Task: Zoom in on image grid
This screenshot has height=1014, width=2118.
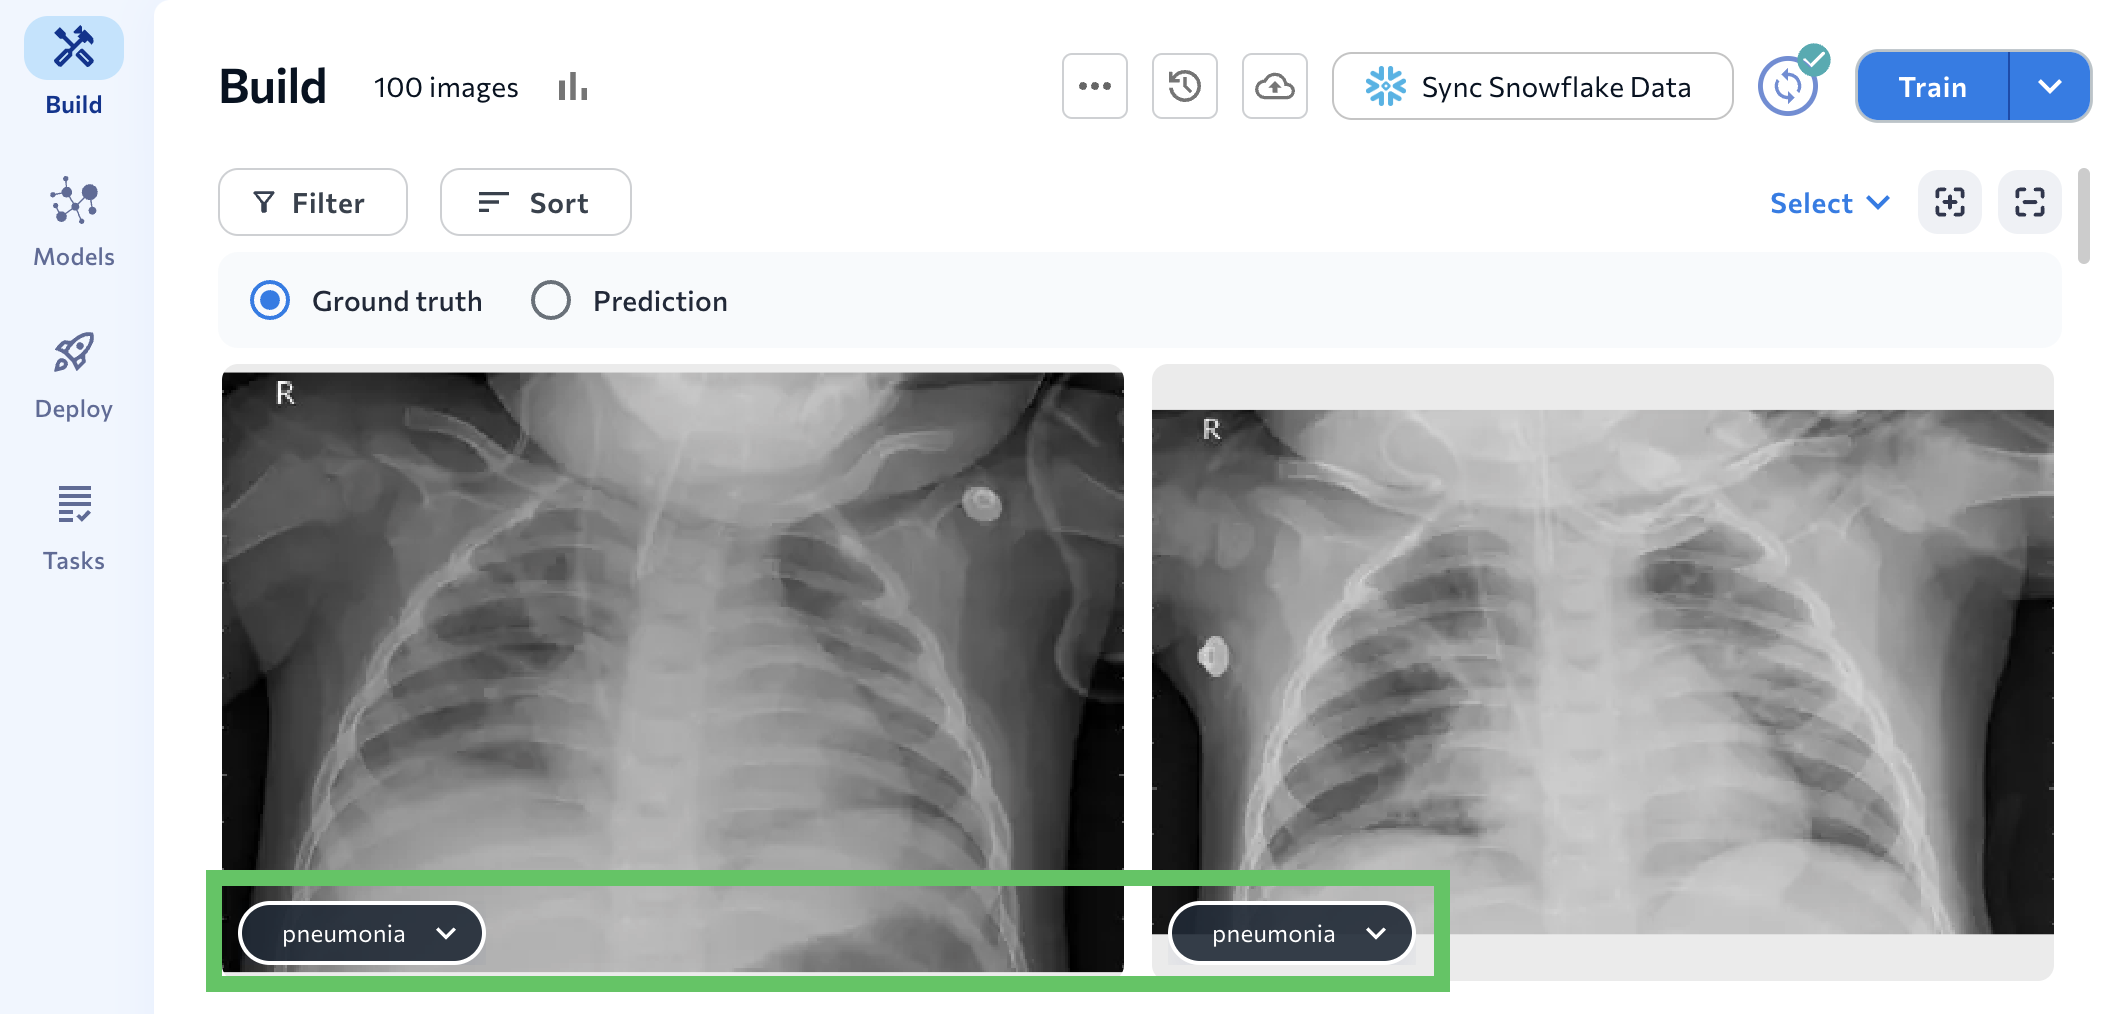Action: [x=1949, y=202]
